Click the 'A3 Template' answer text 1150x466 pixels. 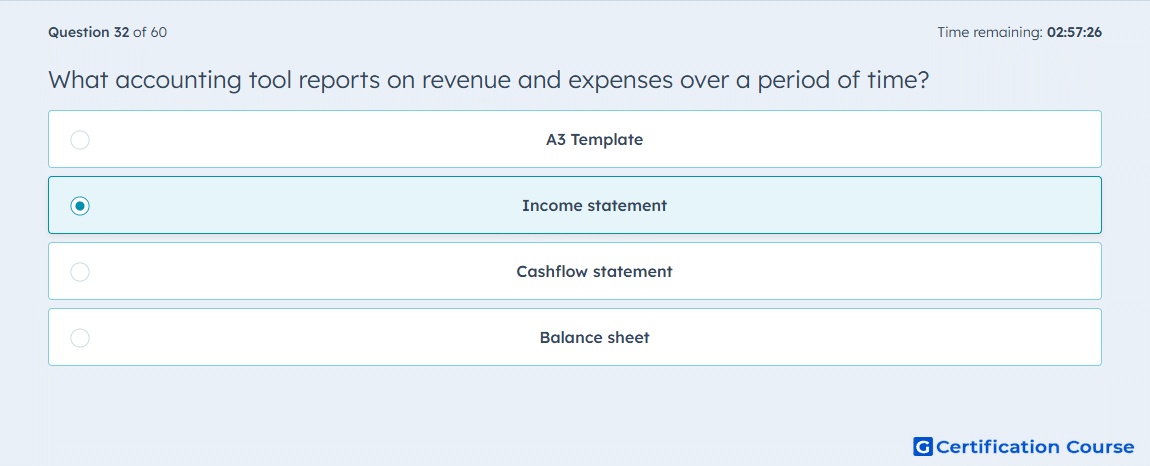pos(594,139)
